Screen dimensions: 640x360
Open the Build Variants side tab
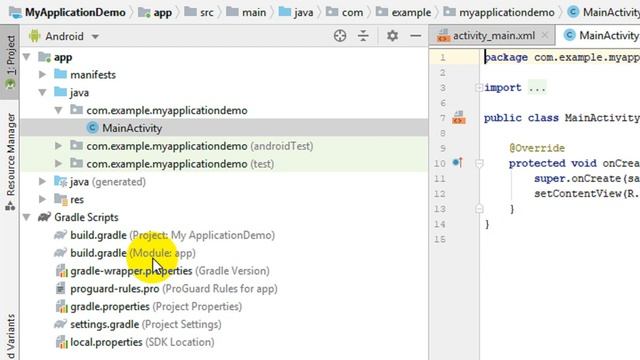[10, 336]
